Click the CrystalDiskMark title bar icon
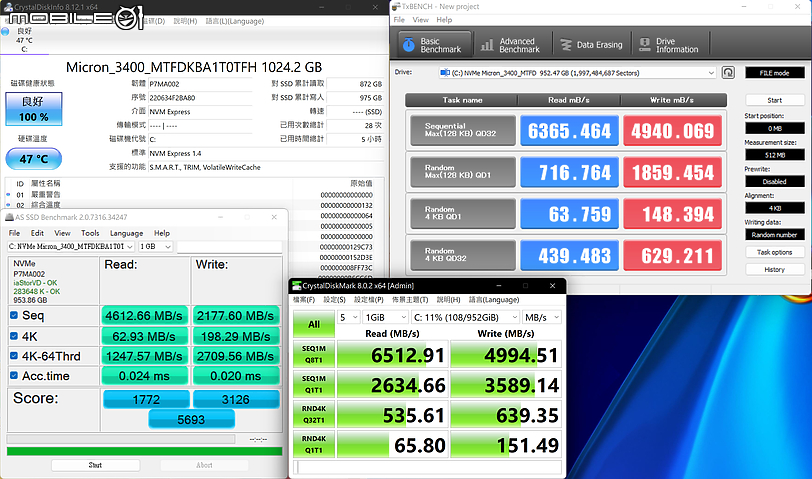The height and width of the screenshot is (479, 812). coord(297,286)
